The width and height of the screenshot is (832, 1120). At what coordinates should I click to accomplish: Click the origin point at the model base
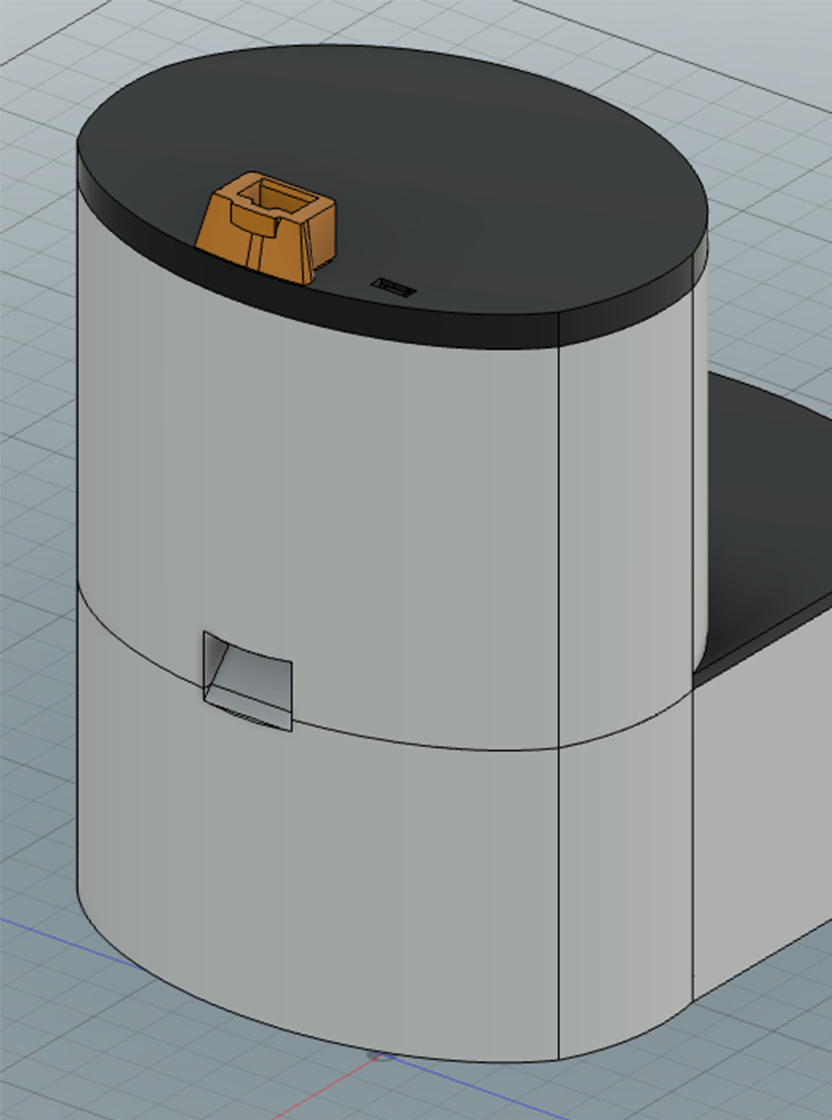[381, 1055]
